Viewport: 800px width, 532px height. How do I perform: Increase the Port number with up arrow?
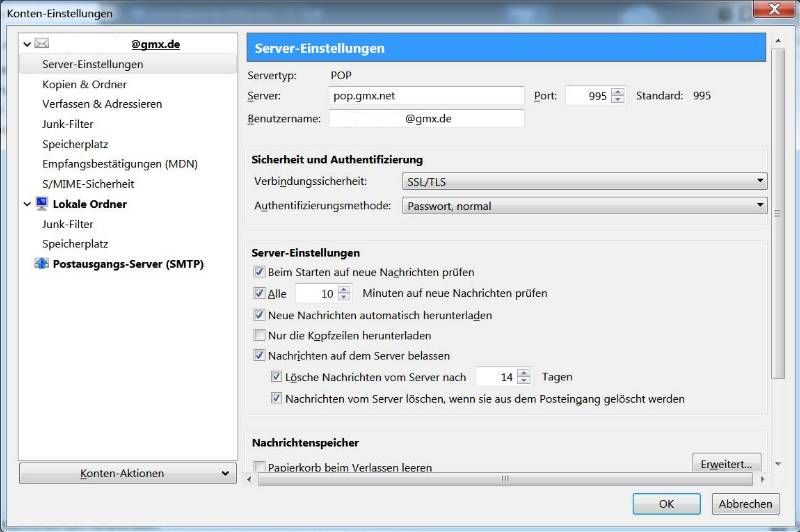[x=617, y=92]
